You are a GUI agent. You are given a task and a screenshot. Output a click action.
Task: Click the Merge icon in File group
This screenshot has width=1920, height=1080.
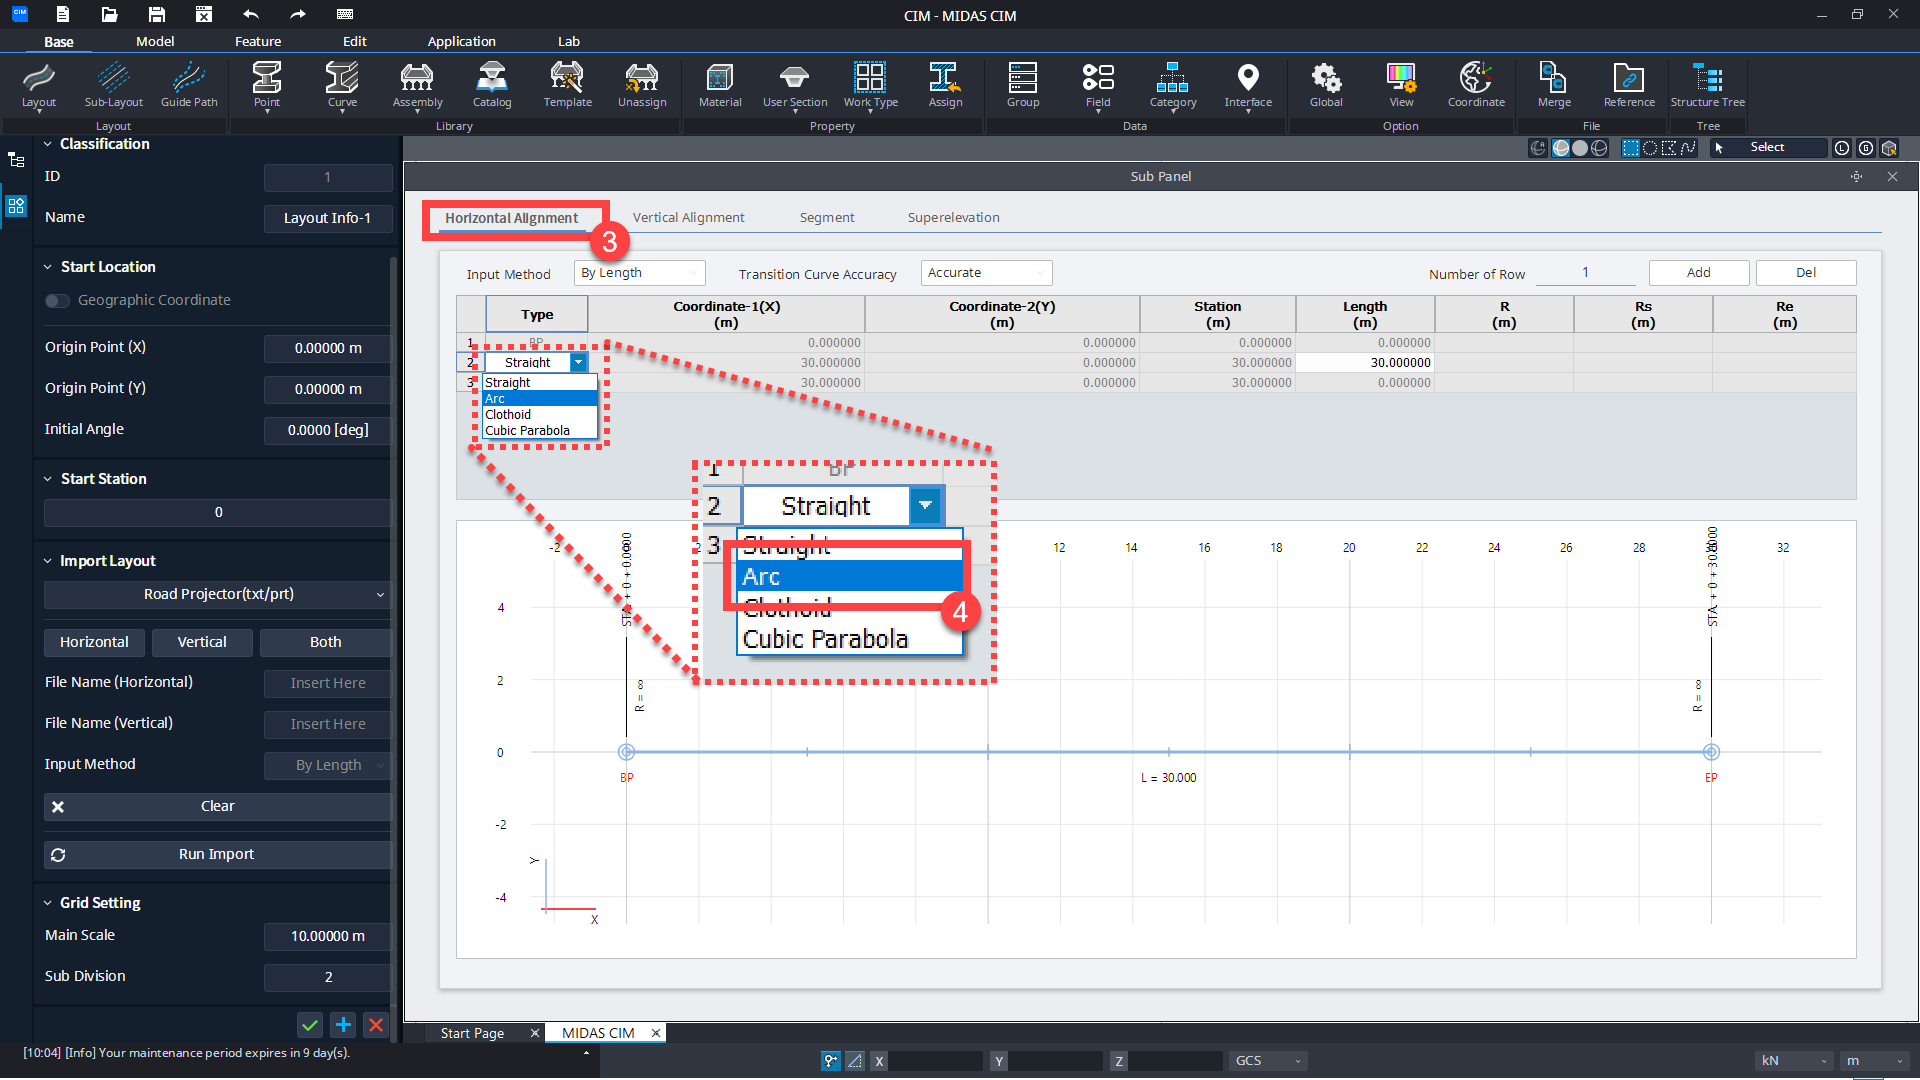1553,85
